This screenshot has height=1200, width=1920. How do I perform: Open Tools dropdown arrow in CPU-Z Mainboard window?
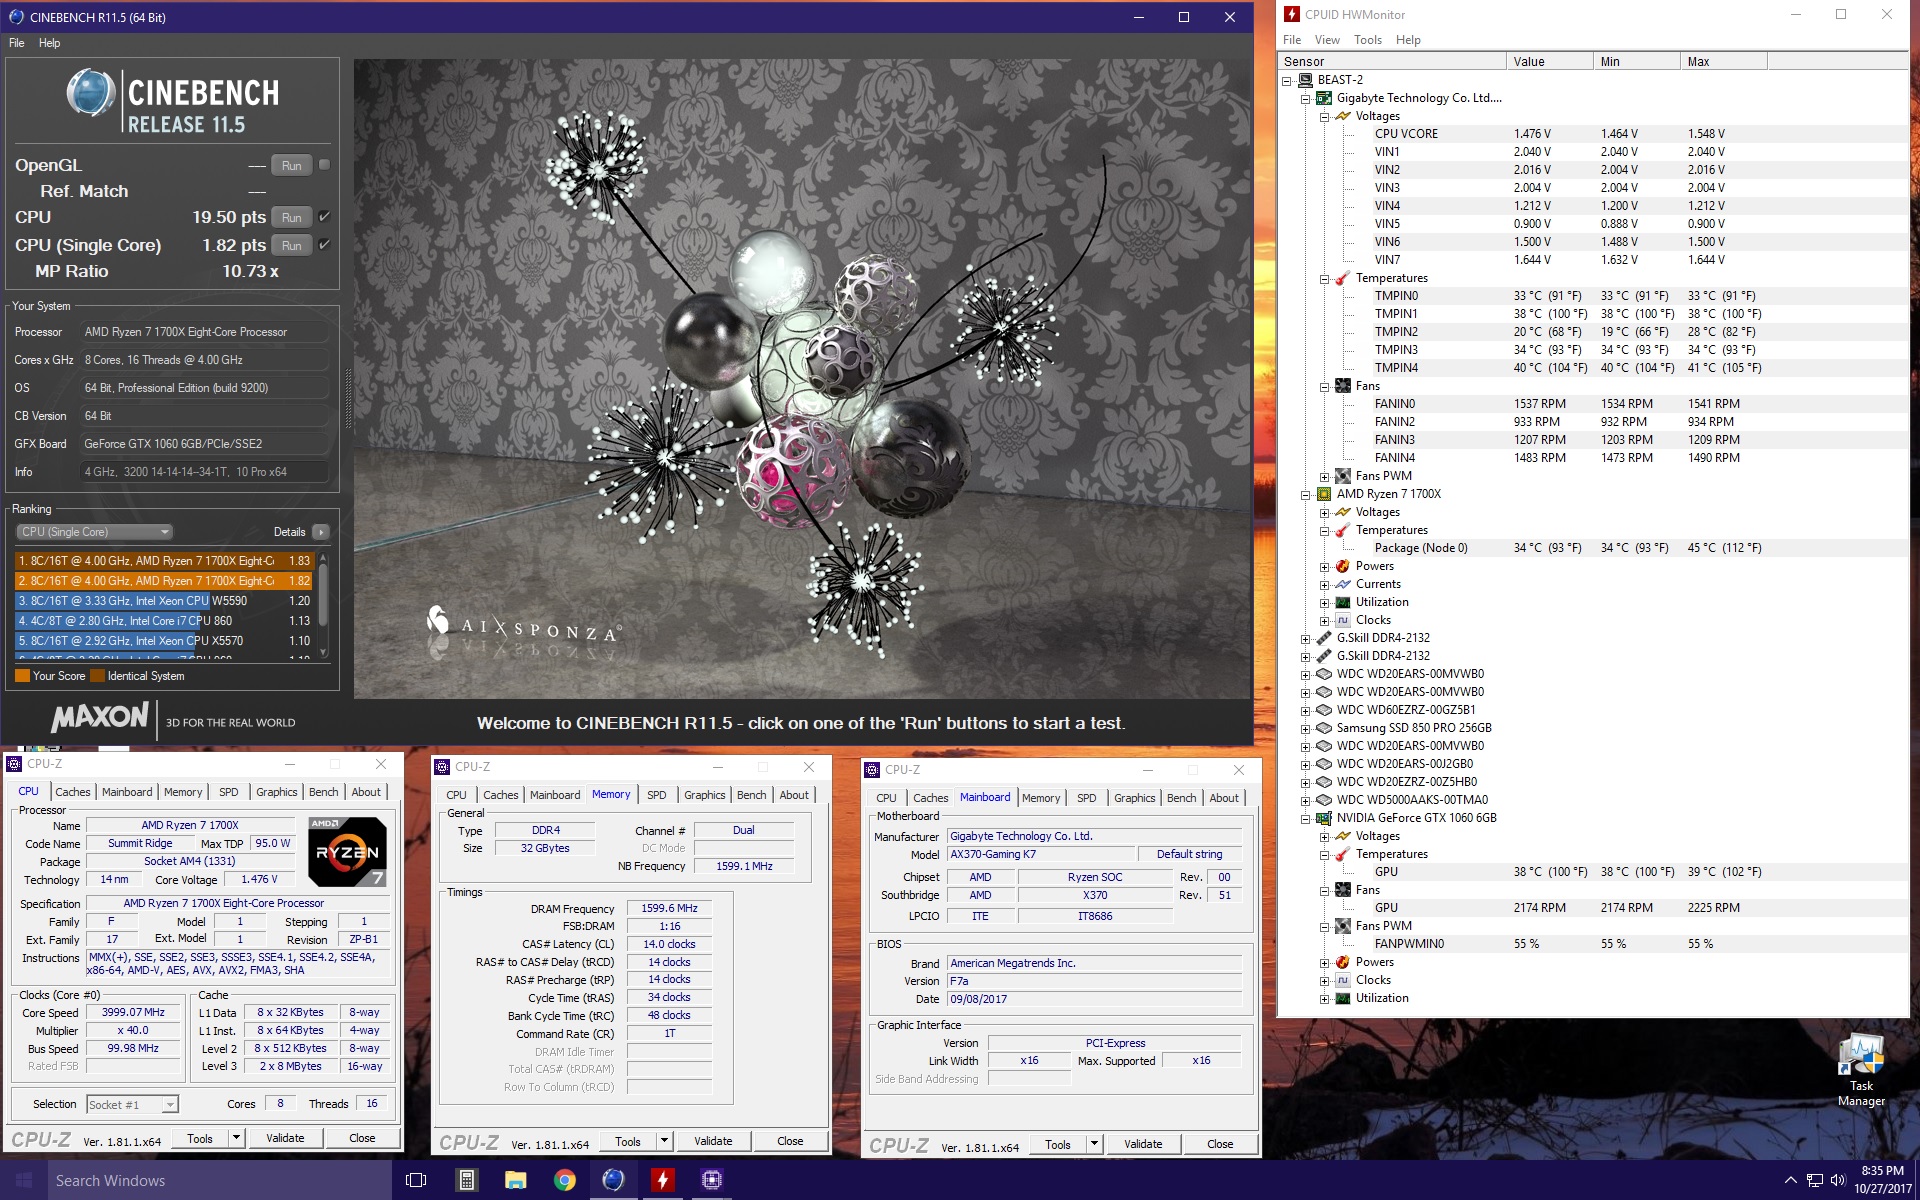coord(1094,1144)
